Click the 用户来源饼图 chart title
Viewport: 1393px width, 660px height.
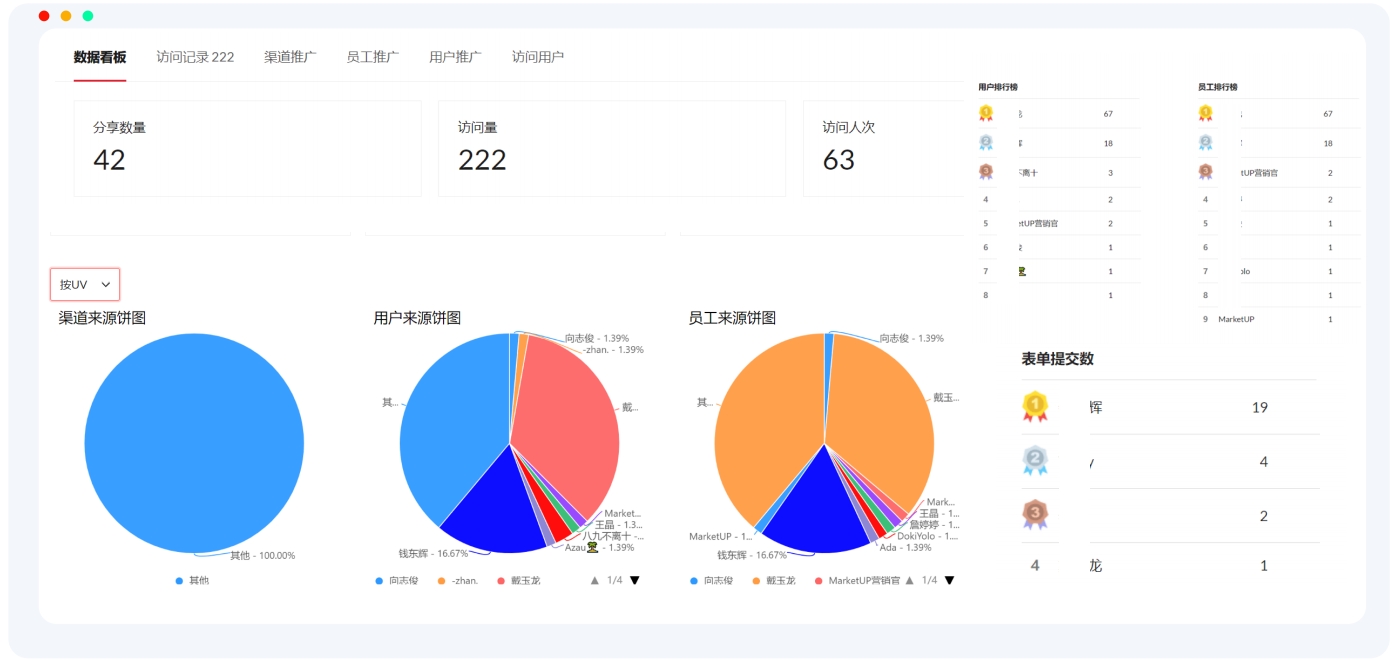[x=417, y=318]
